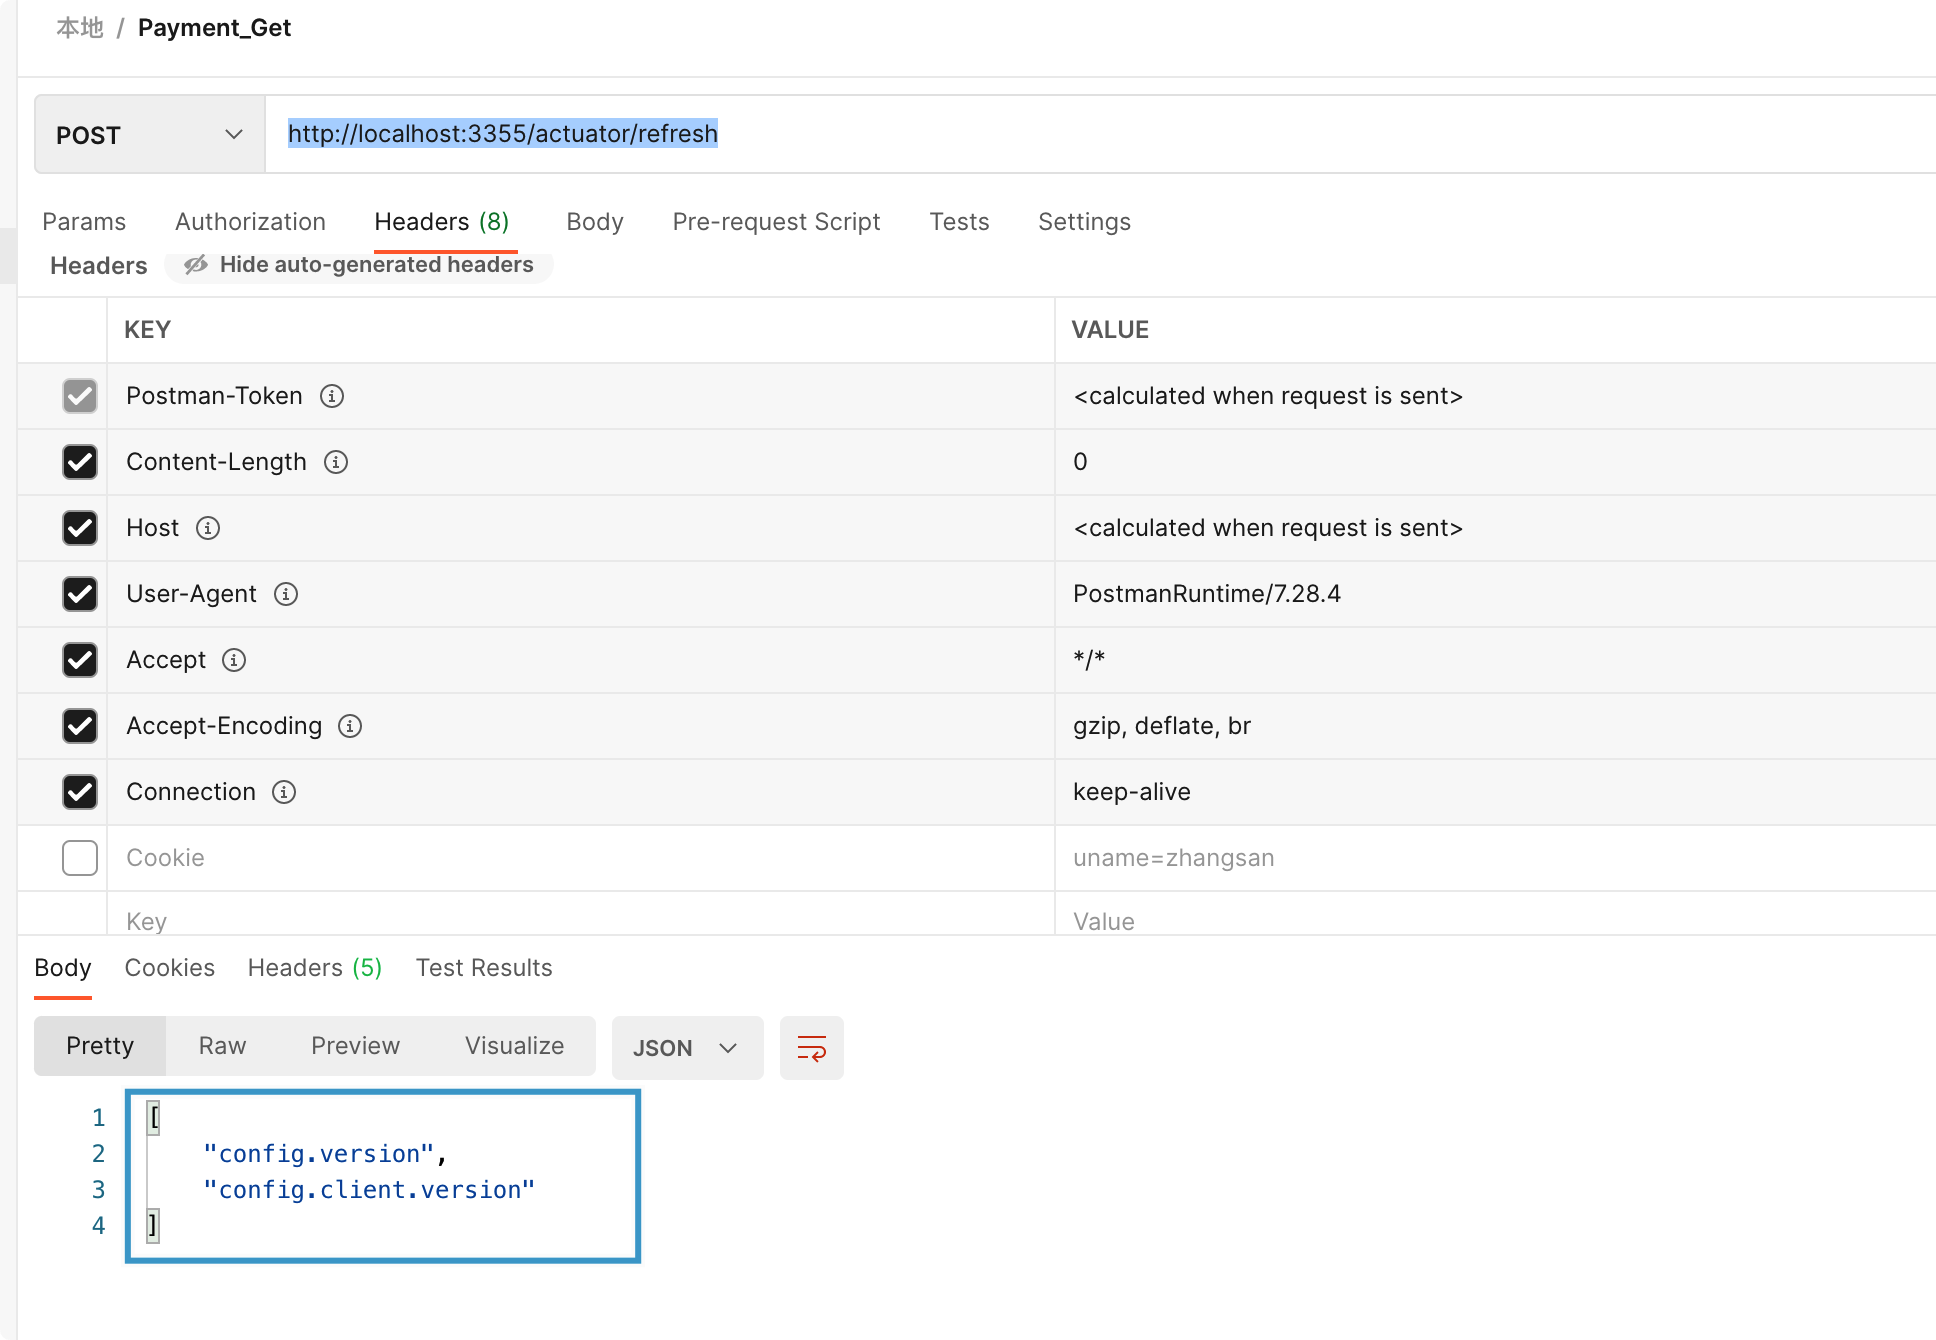Click info icon next to Postman-Token

pyautogui.click(x=332, y=396)
